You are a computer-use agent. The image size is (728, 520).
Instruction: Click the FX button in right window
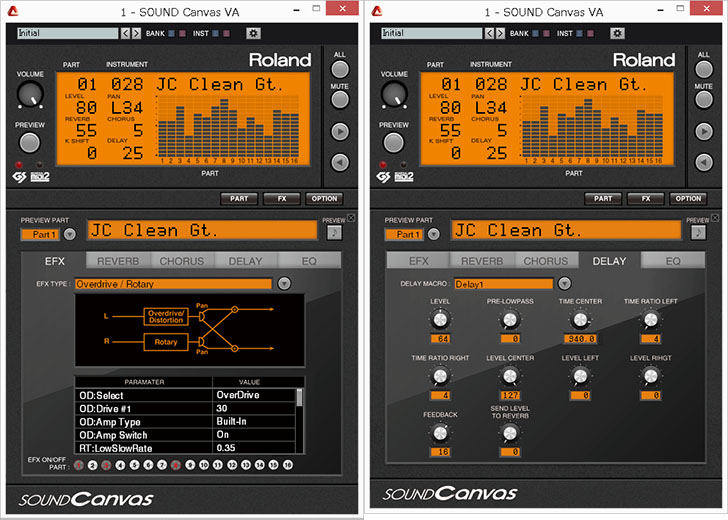tap(646, 199)
